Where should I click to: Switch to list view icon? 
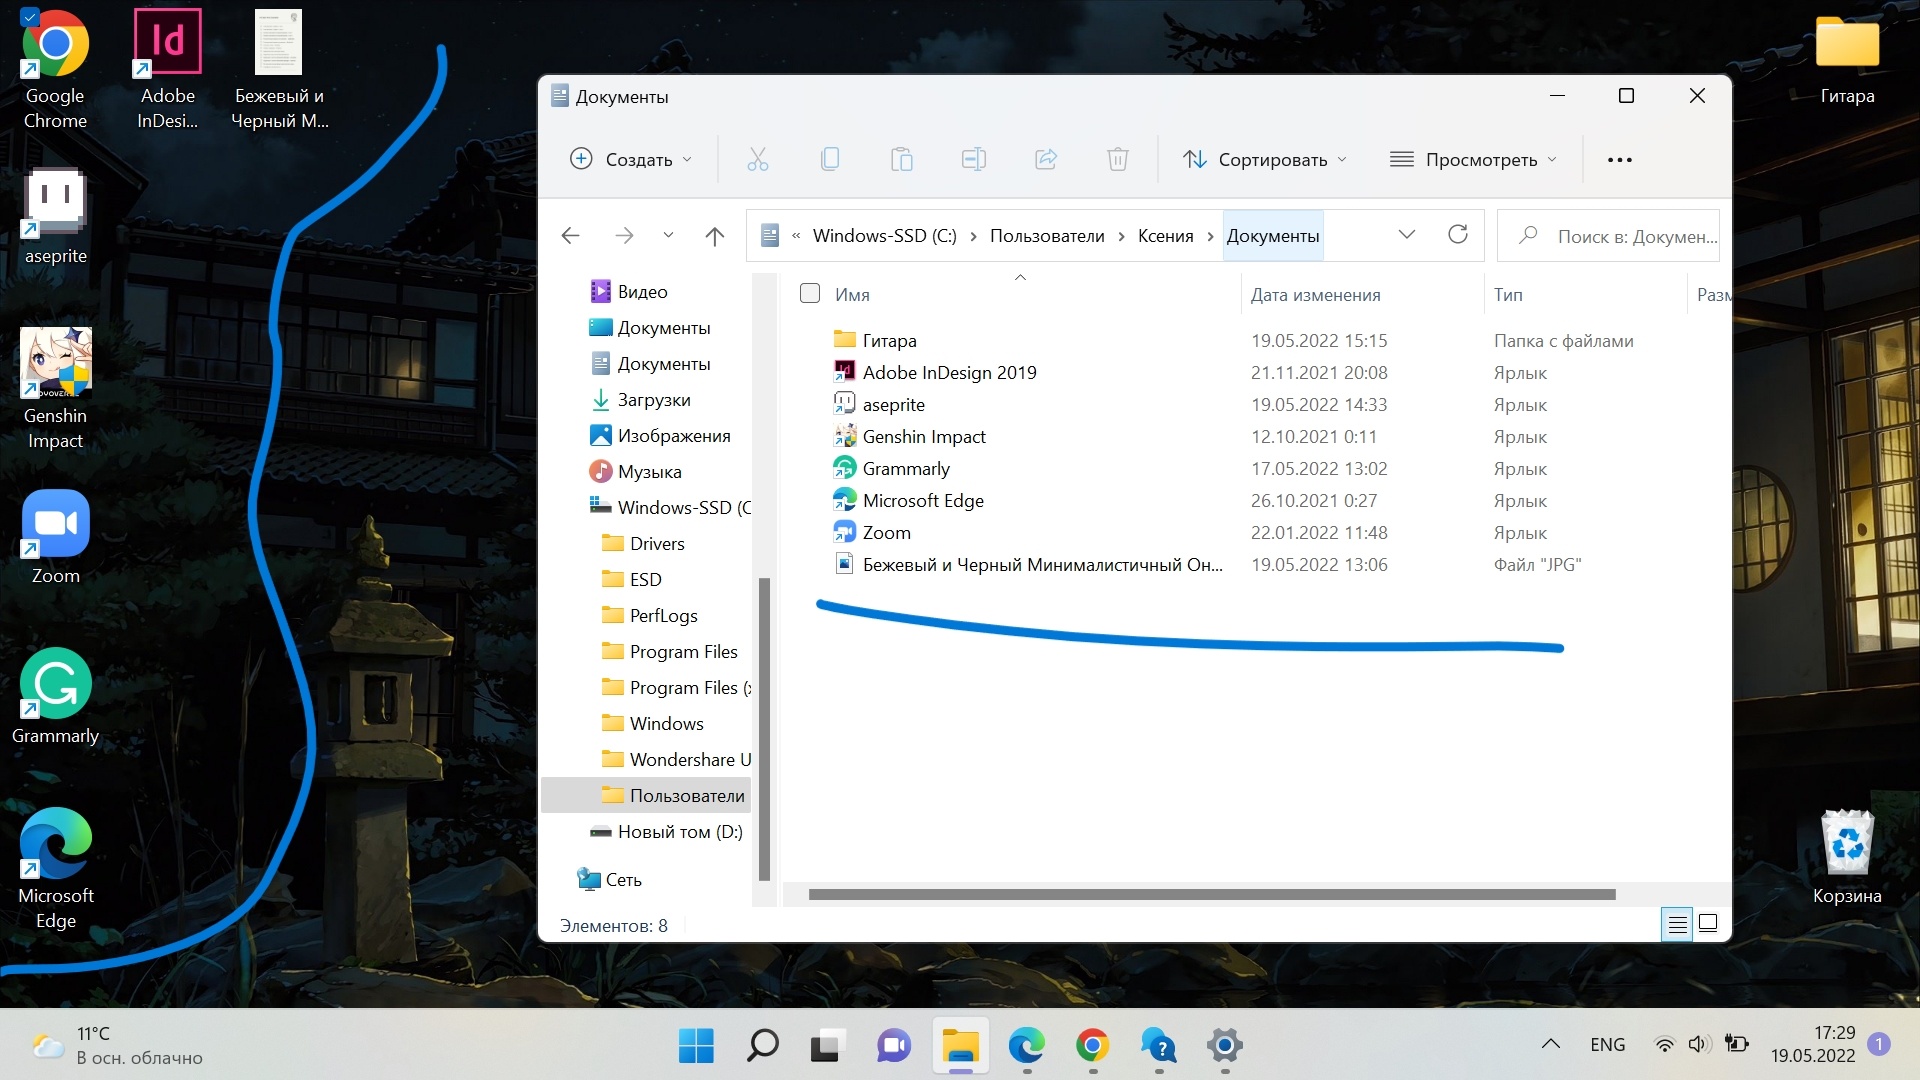tap(1676, 923)
